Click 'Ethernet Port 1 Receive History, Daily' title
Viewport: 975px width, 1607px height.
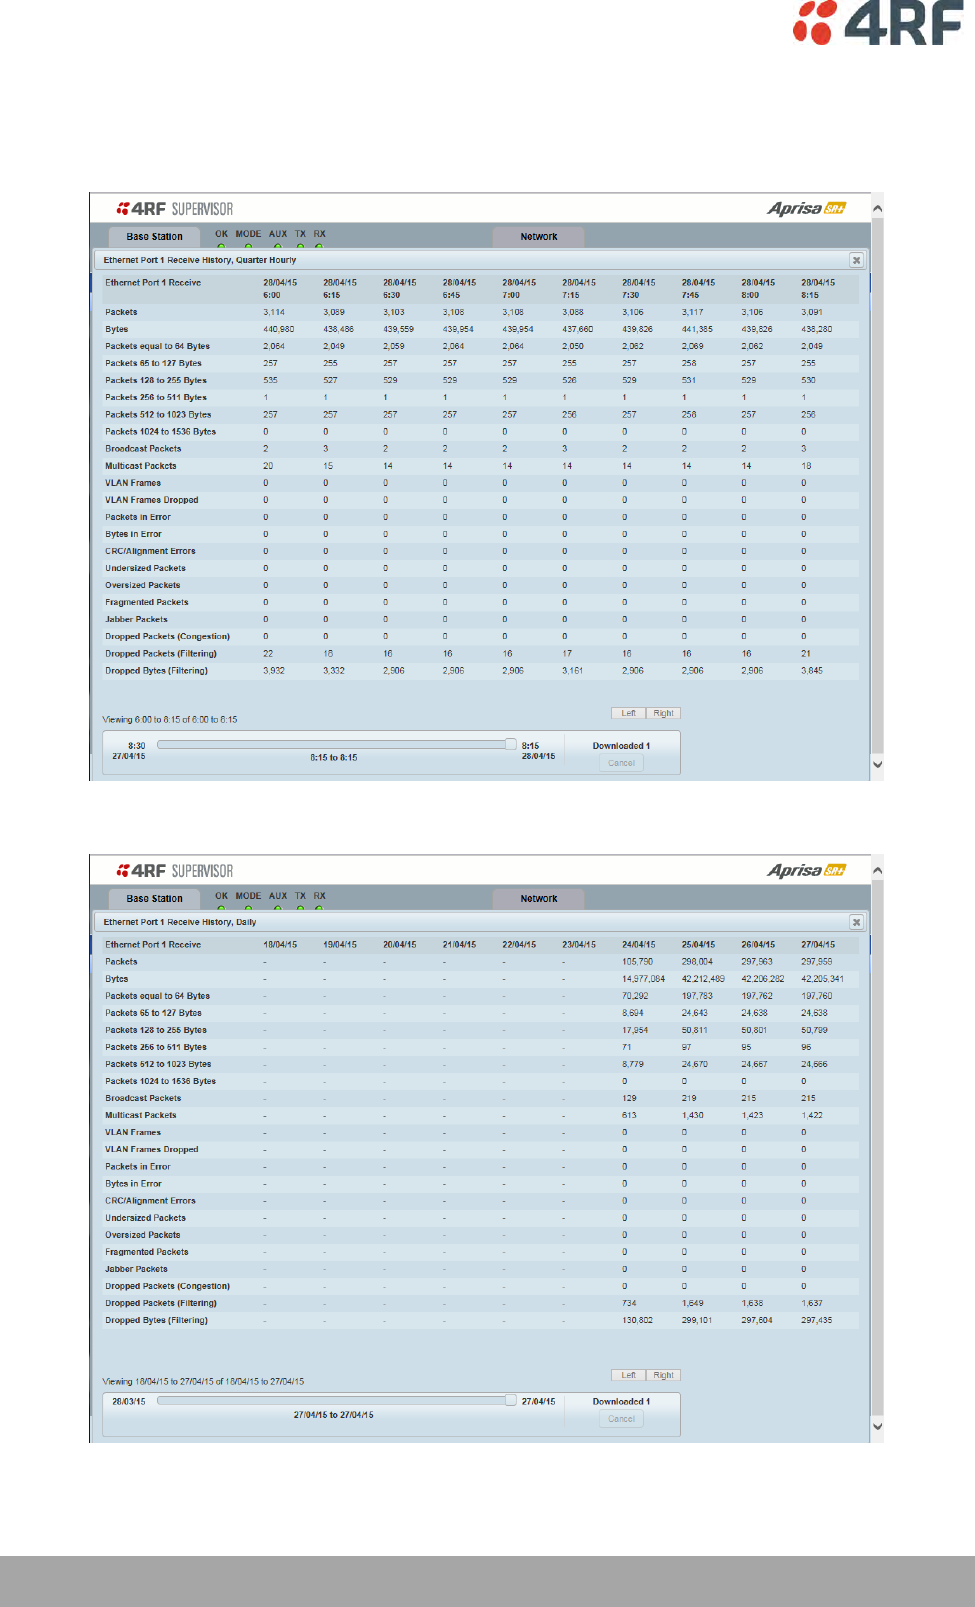(x=180, y=922)
